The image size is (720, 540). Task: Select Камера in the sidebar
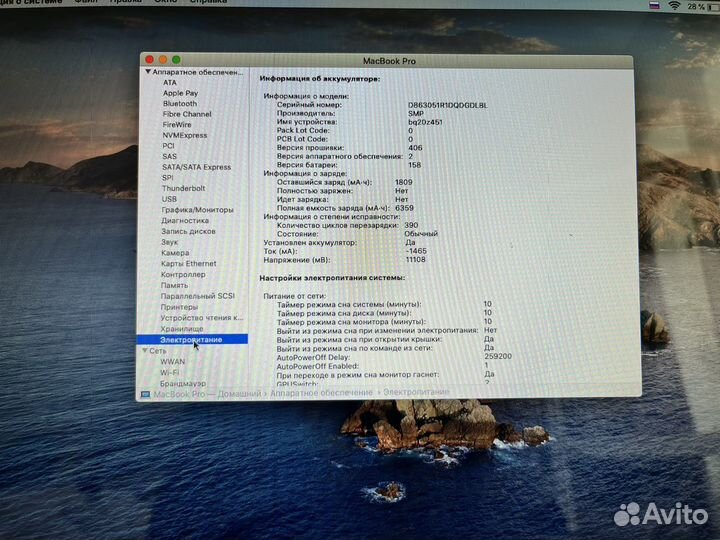175,253
